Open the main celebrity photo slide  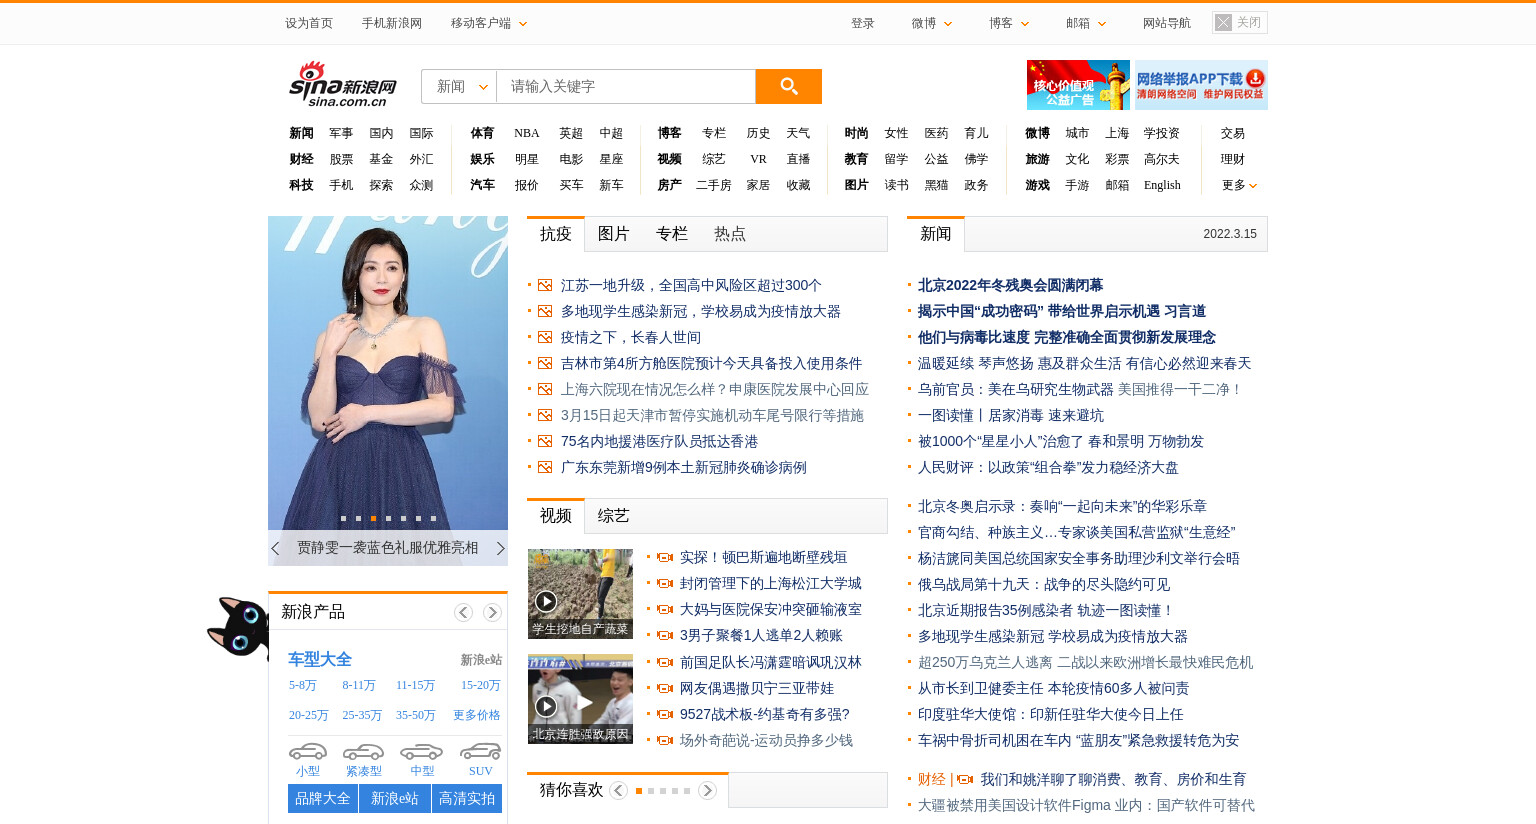click(x=388, y=373)
